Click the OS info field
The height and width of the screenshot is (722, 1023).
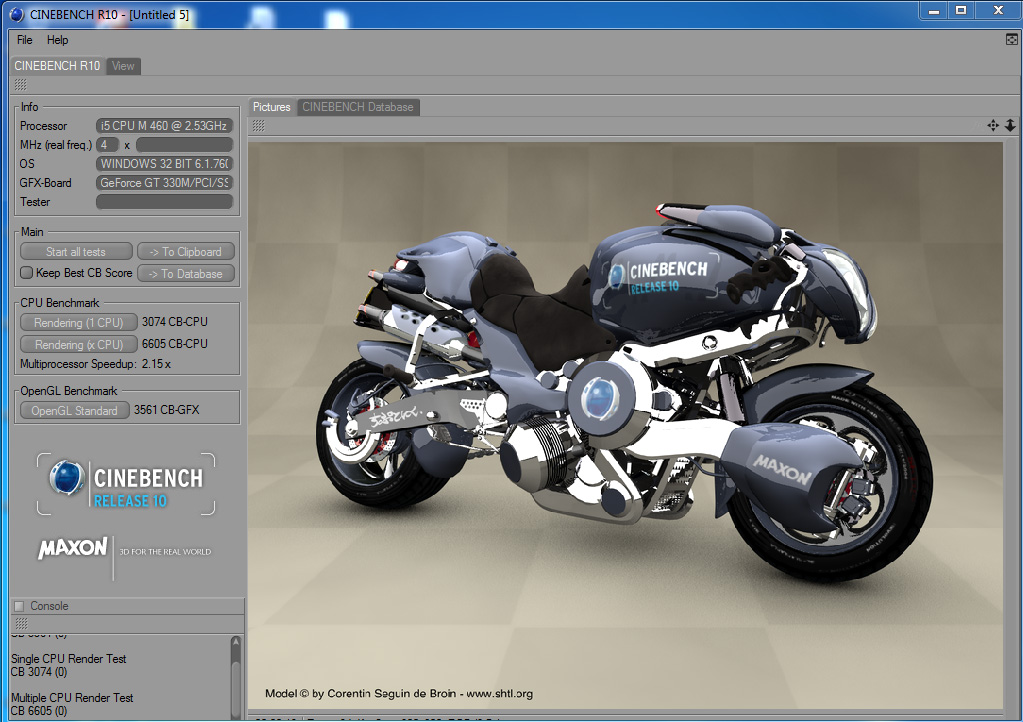click(x=164, y=164)
